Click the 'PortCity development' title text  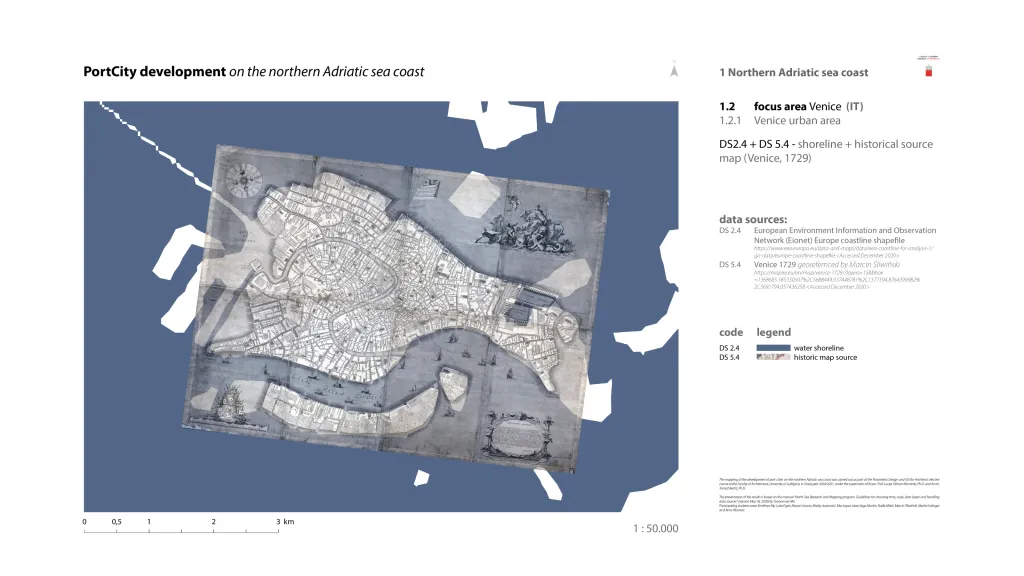click(155, 72)
